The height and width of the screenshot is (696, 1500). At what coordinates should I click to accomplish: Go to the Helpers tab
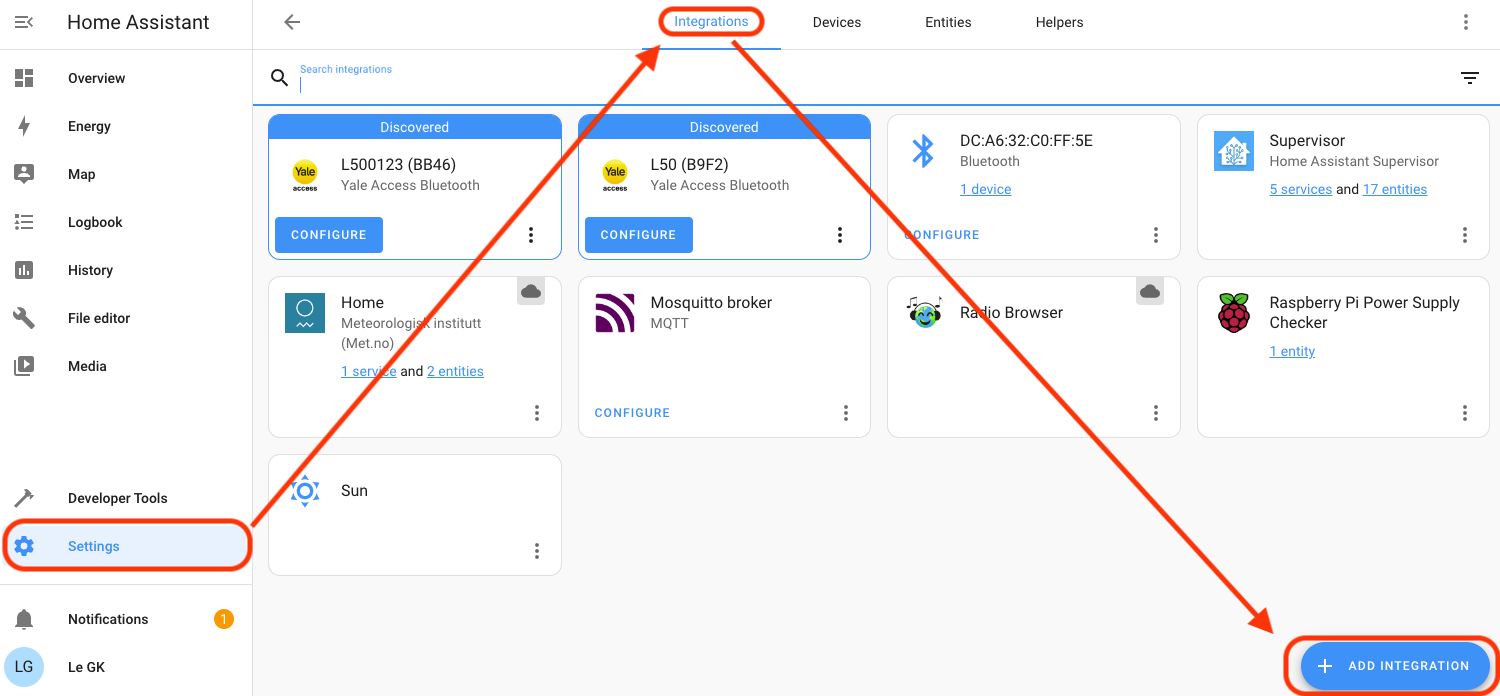coord(1059,22)
